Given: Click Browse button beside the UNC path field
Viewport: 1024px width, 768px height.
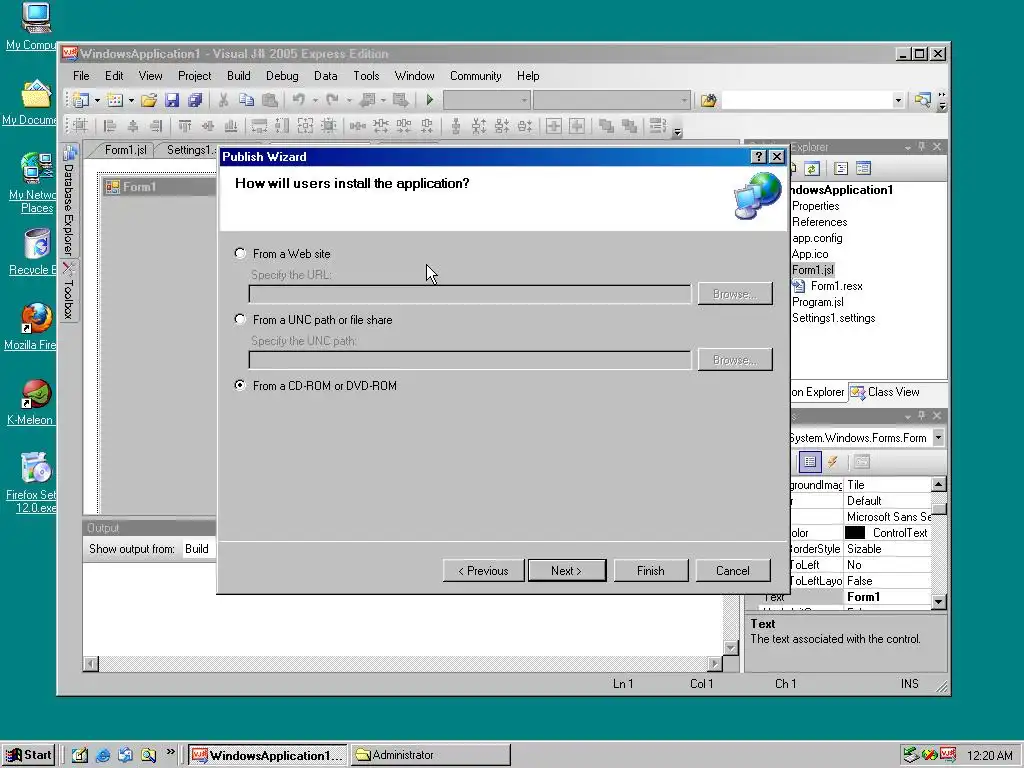Looking at the screenshot, I should tap(735, 360).
